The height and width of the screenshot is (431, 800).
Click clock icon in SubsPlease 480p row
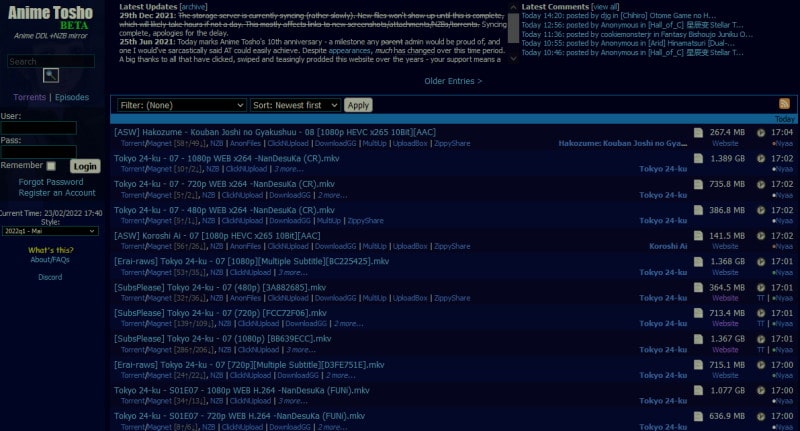coord(761,288)
